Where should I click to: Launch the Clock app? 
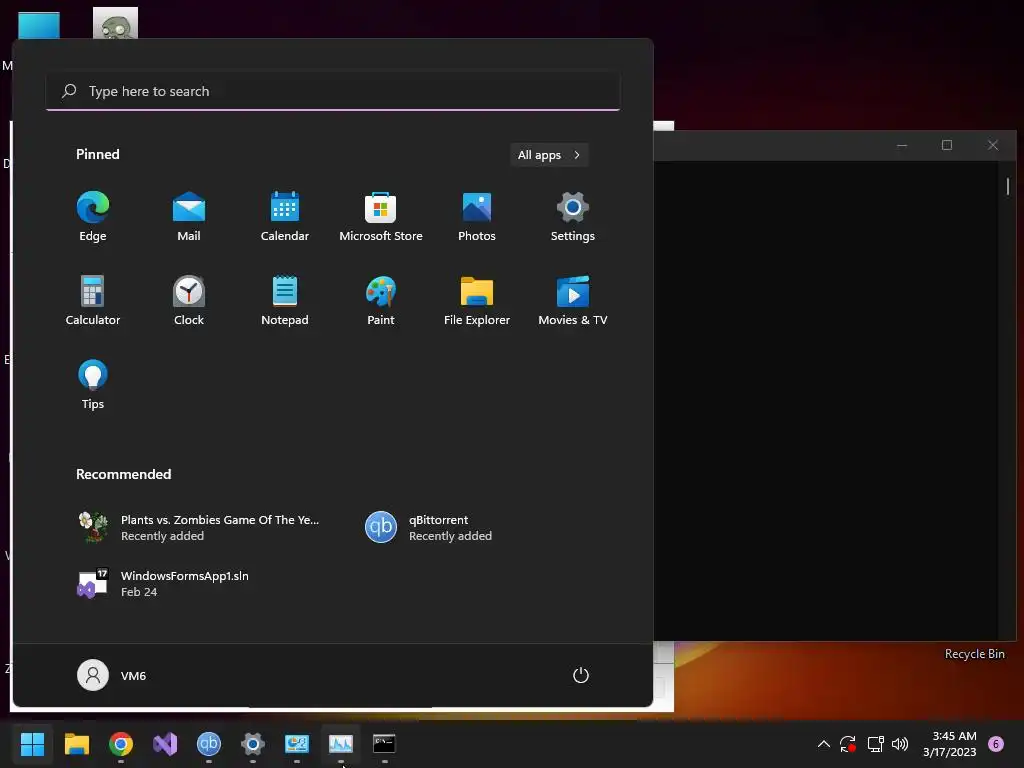click(x=189, y=300)
